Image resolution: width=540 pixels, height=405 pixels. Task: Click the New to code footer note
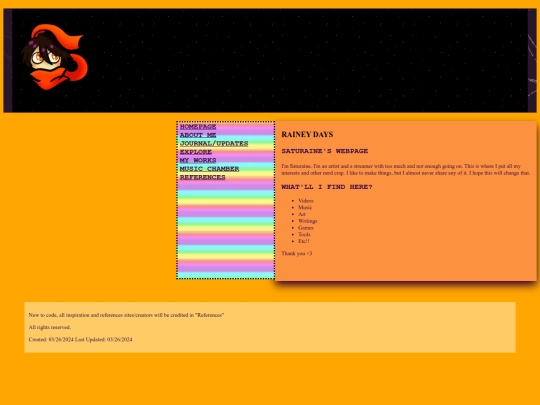[126, 315]
